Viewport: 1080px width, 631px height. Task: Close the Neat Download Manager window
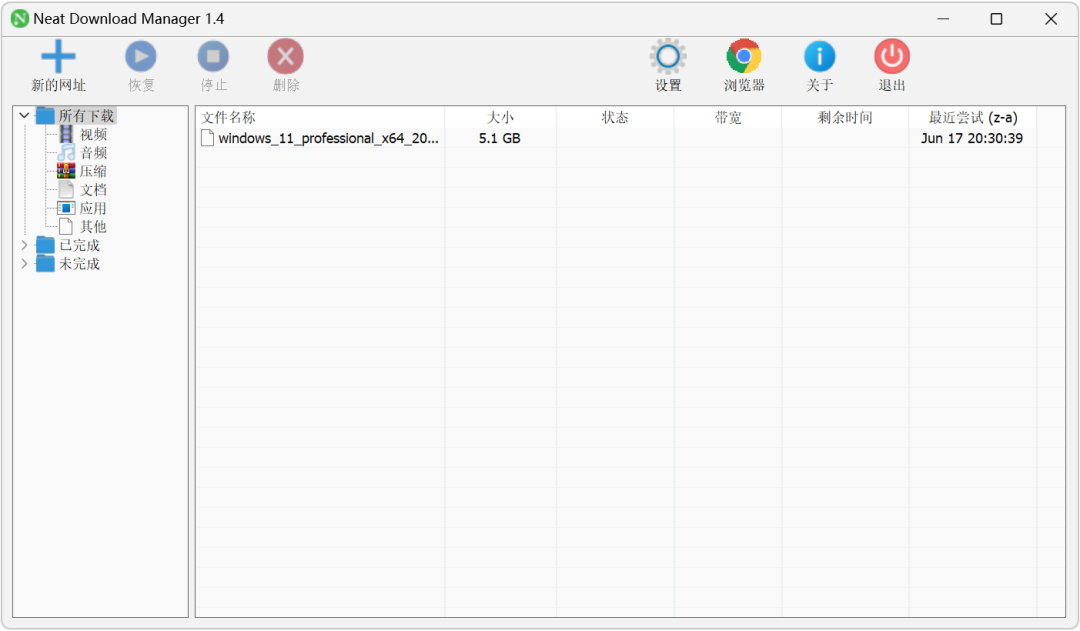coord(1050,19)
